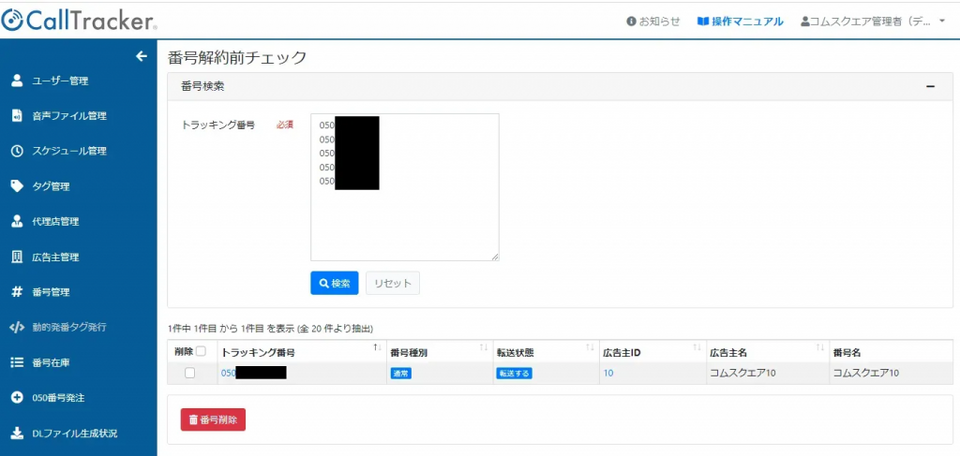Sort by the トラッキング番号 column arrows
The width and height of the screenshot is (960, 456).
click(x=378, y=347)
